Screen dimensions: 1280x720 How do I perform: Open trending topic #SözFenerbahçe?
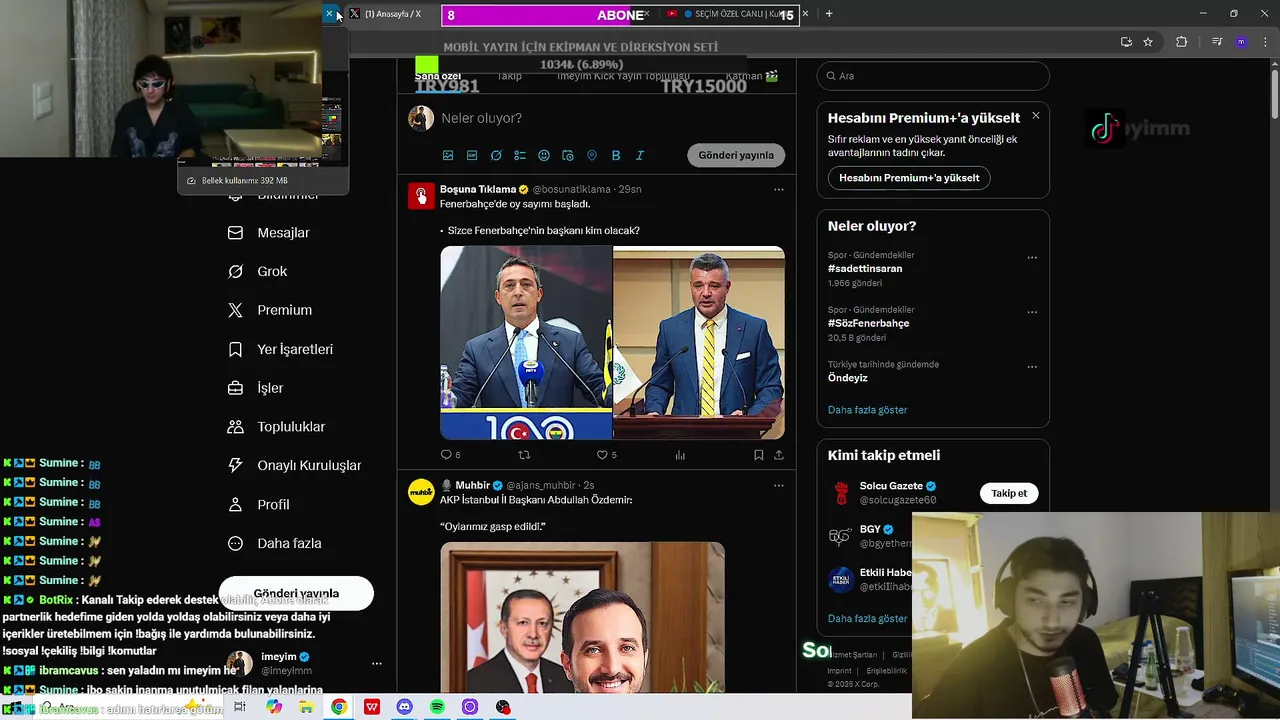pos(868,323)
